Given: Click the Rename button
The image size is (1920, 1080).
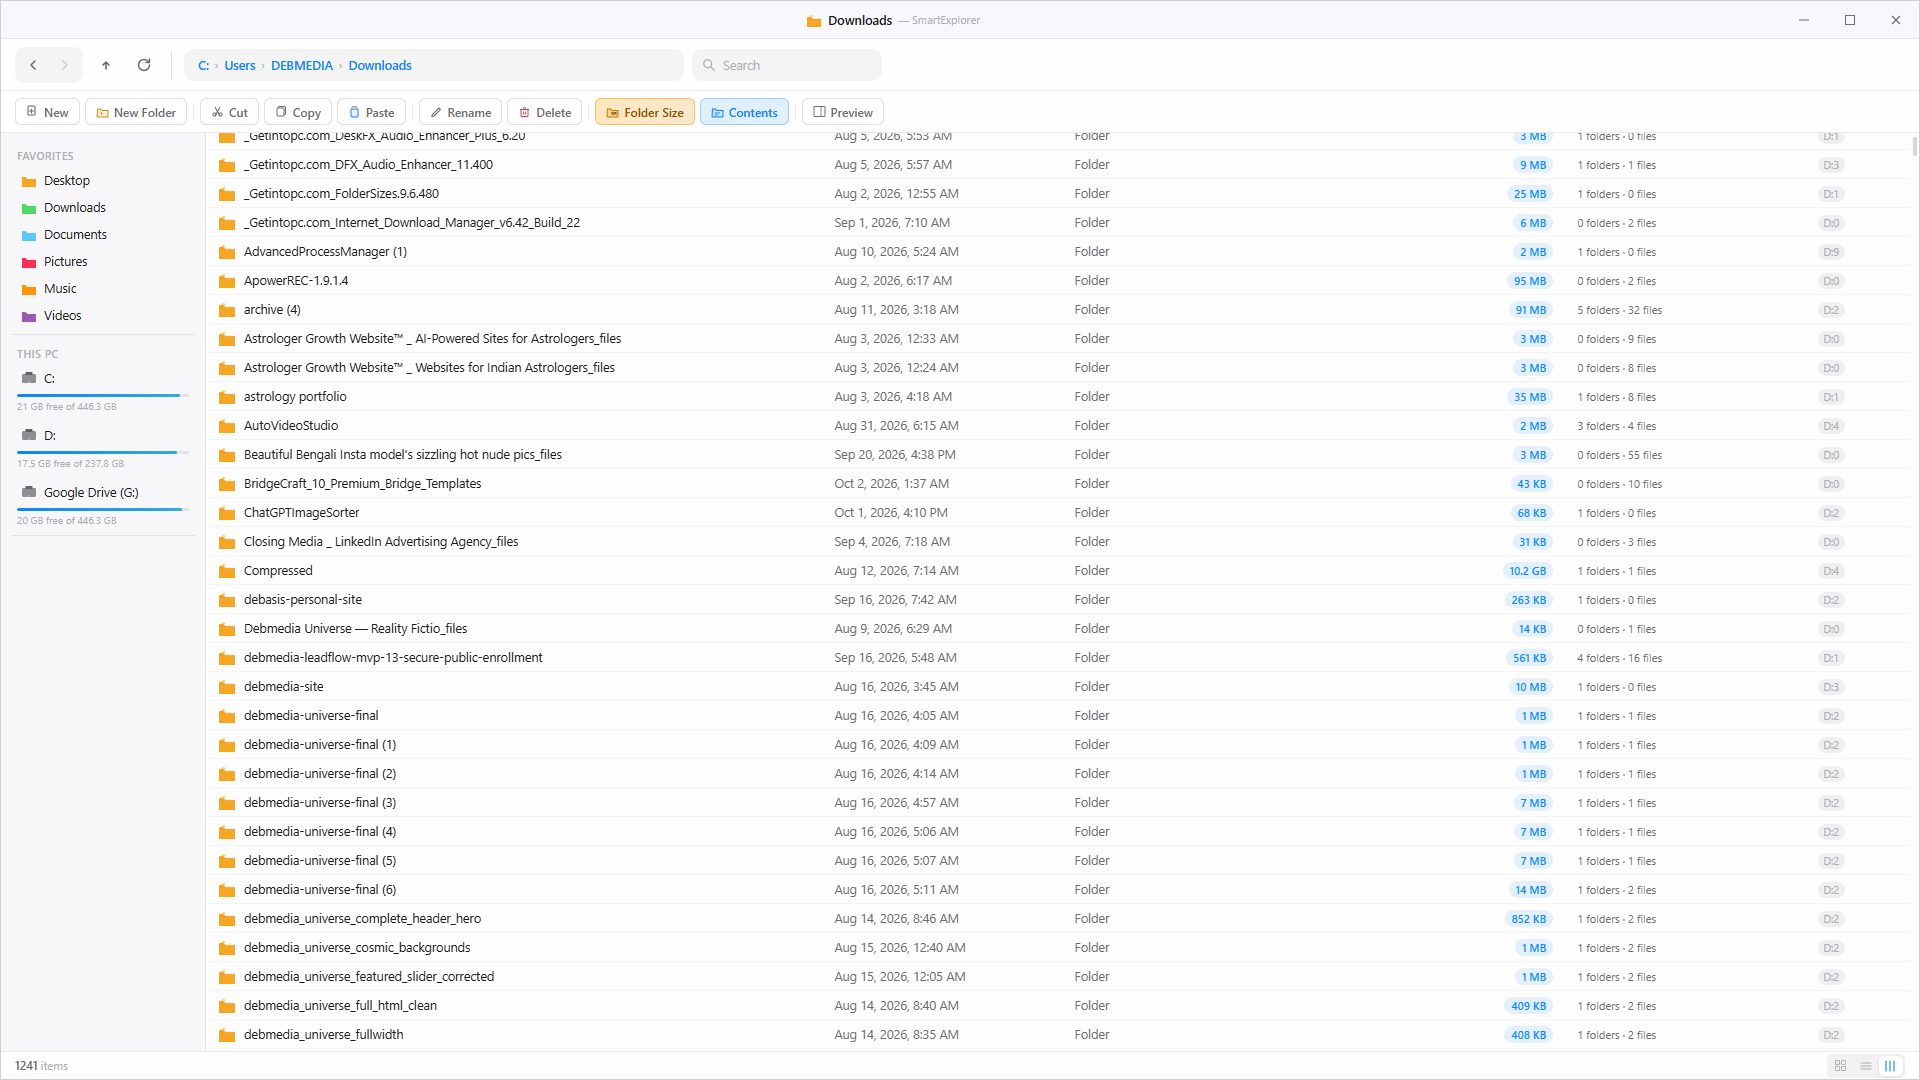Looking at the screenshot, I should coord(460,112).
